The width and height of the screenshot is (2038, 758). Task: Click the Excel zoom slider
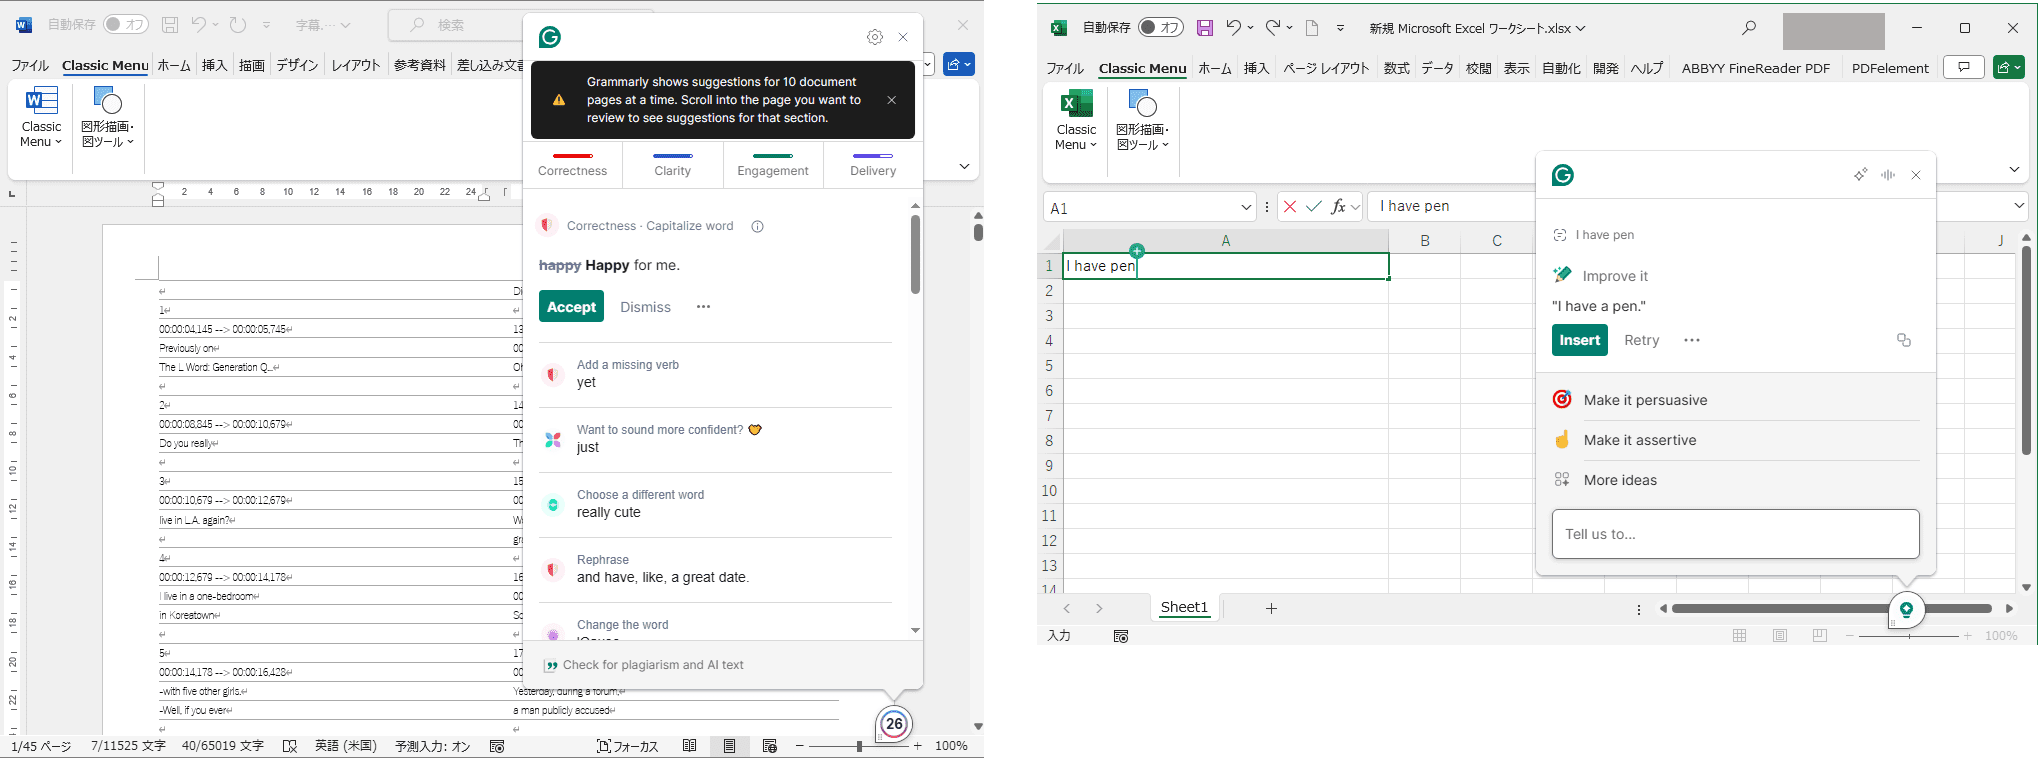coord(1909,636)
